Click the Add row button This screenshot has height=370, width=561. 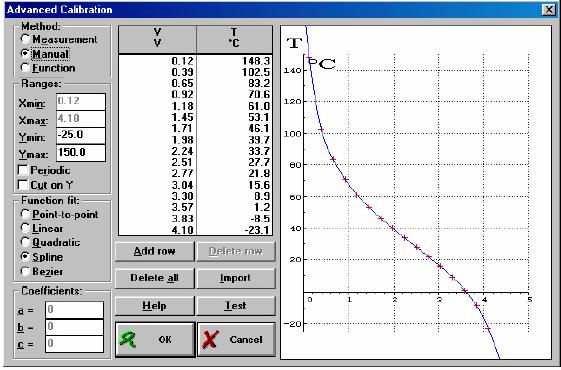[155, 251]
